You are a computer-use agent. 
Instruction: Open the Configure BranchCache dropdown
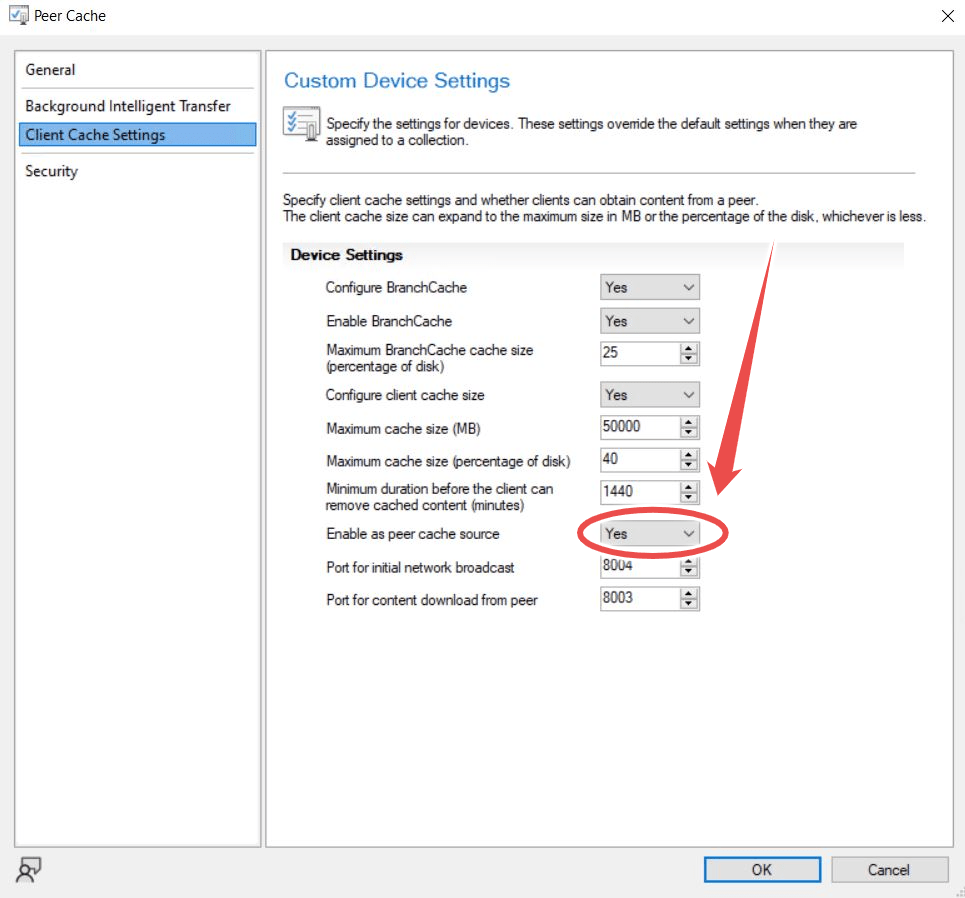pos(649,288)
